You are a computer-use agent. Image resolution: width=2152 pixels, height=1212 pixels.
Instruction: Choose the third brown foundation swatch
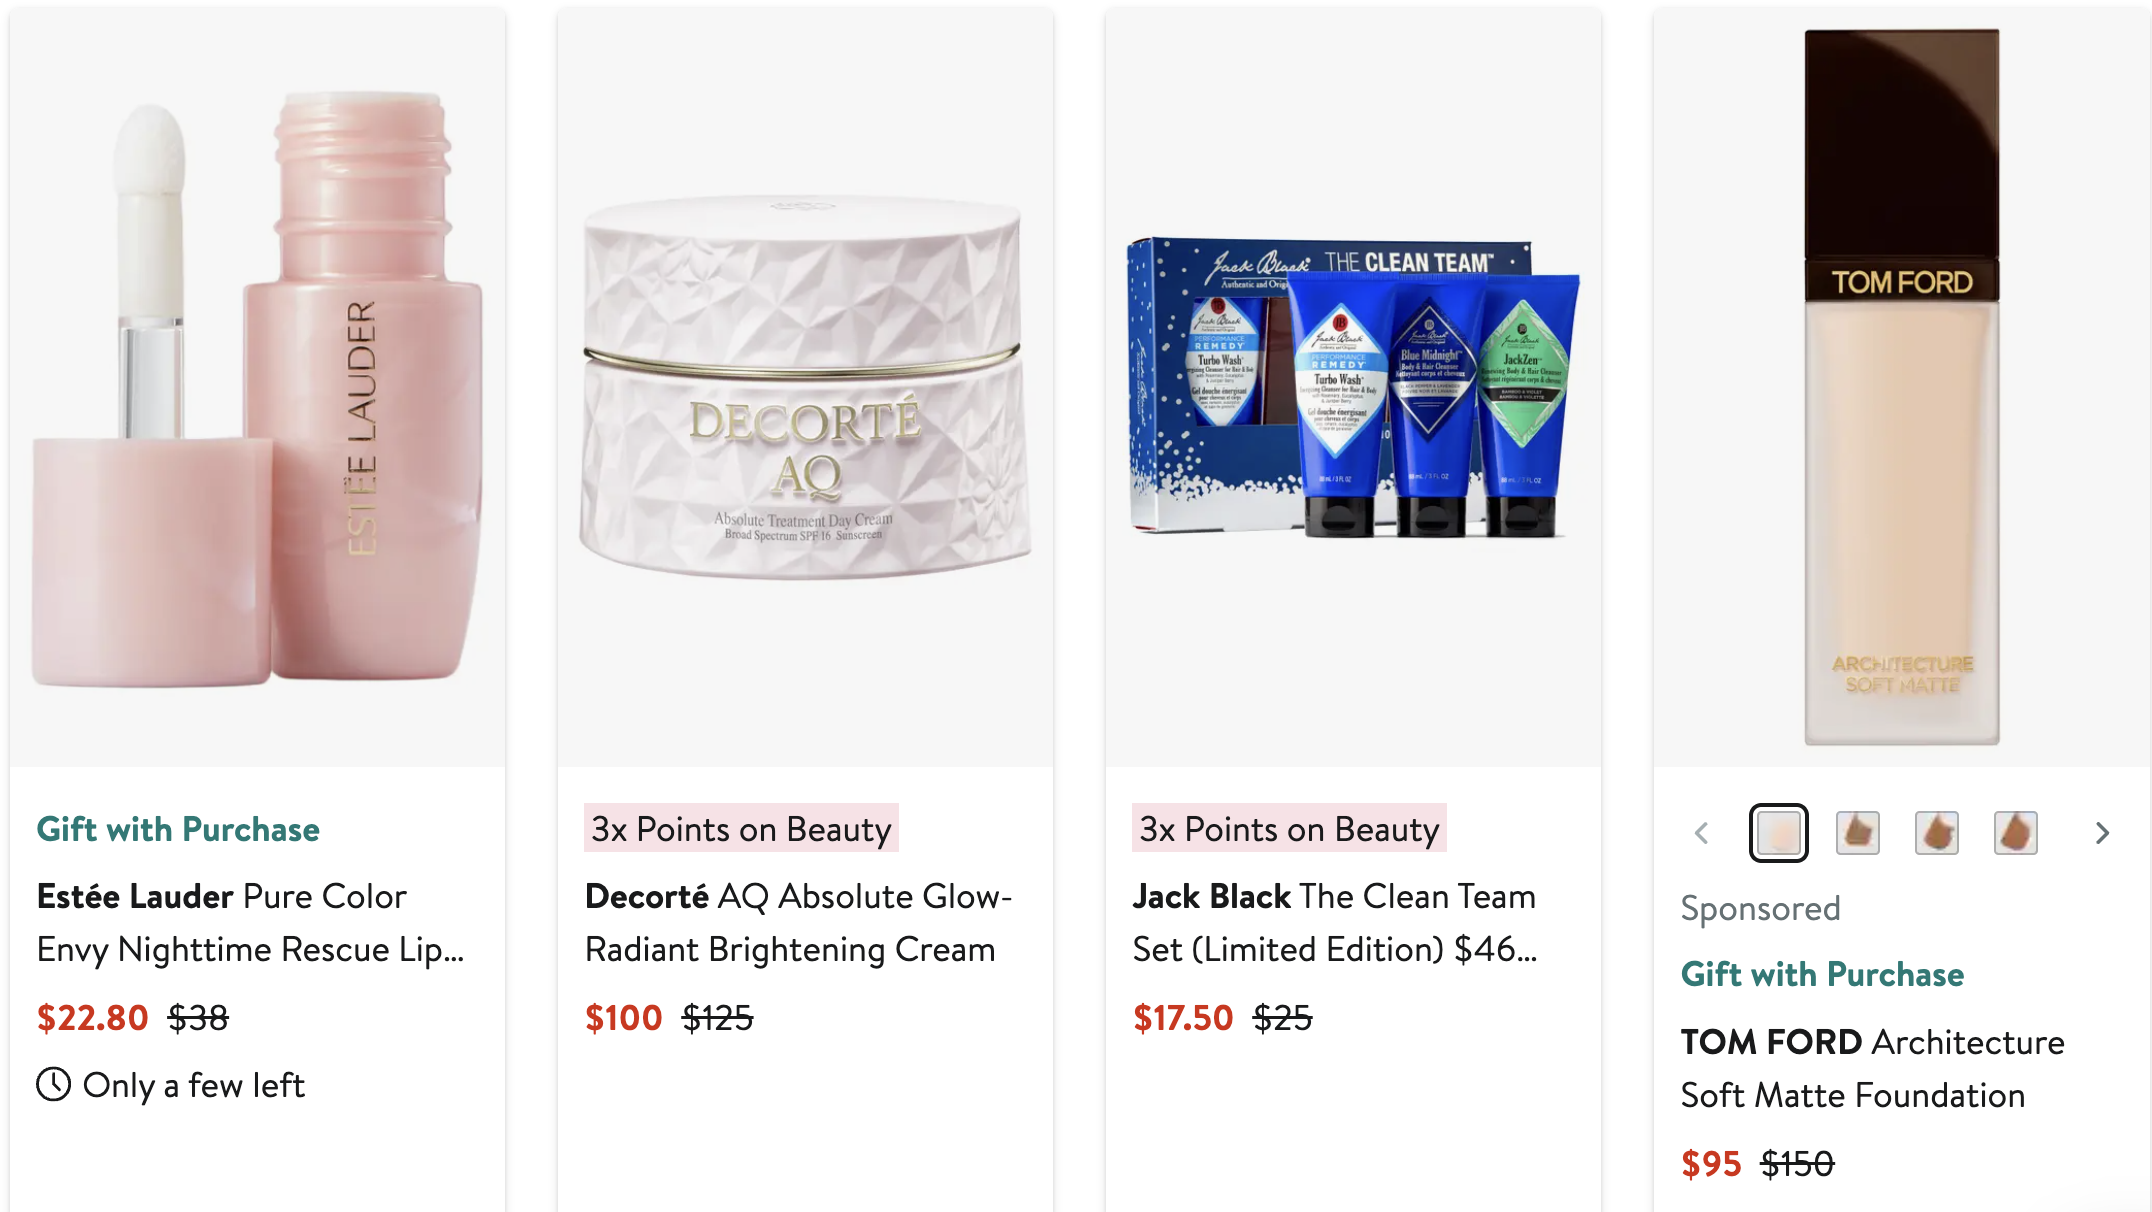click(x=1937, y=832)
